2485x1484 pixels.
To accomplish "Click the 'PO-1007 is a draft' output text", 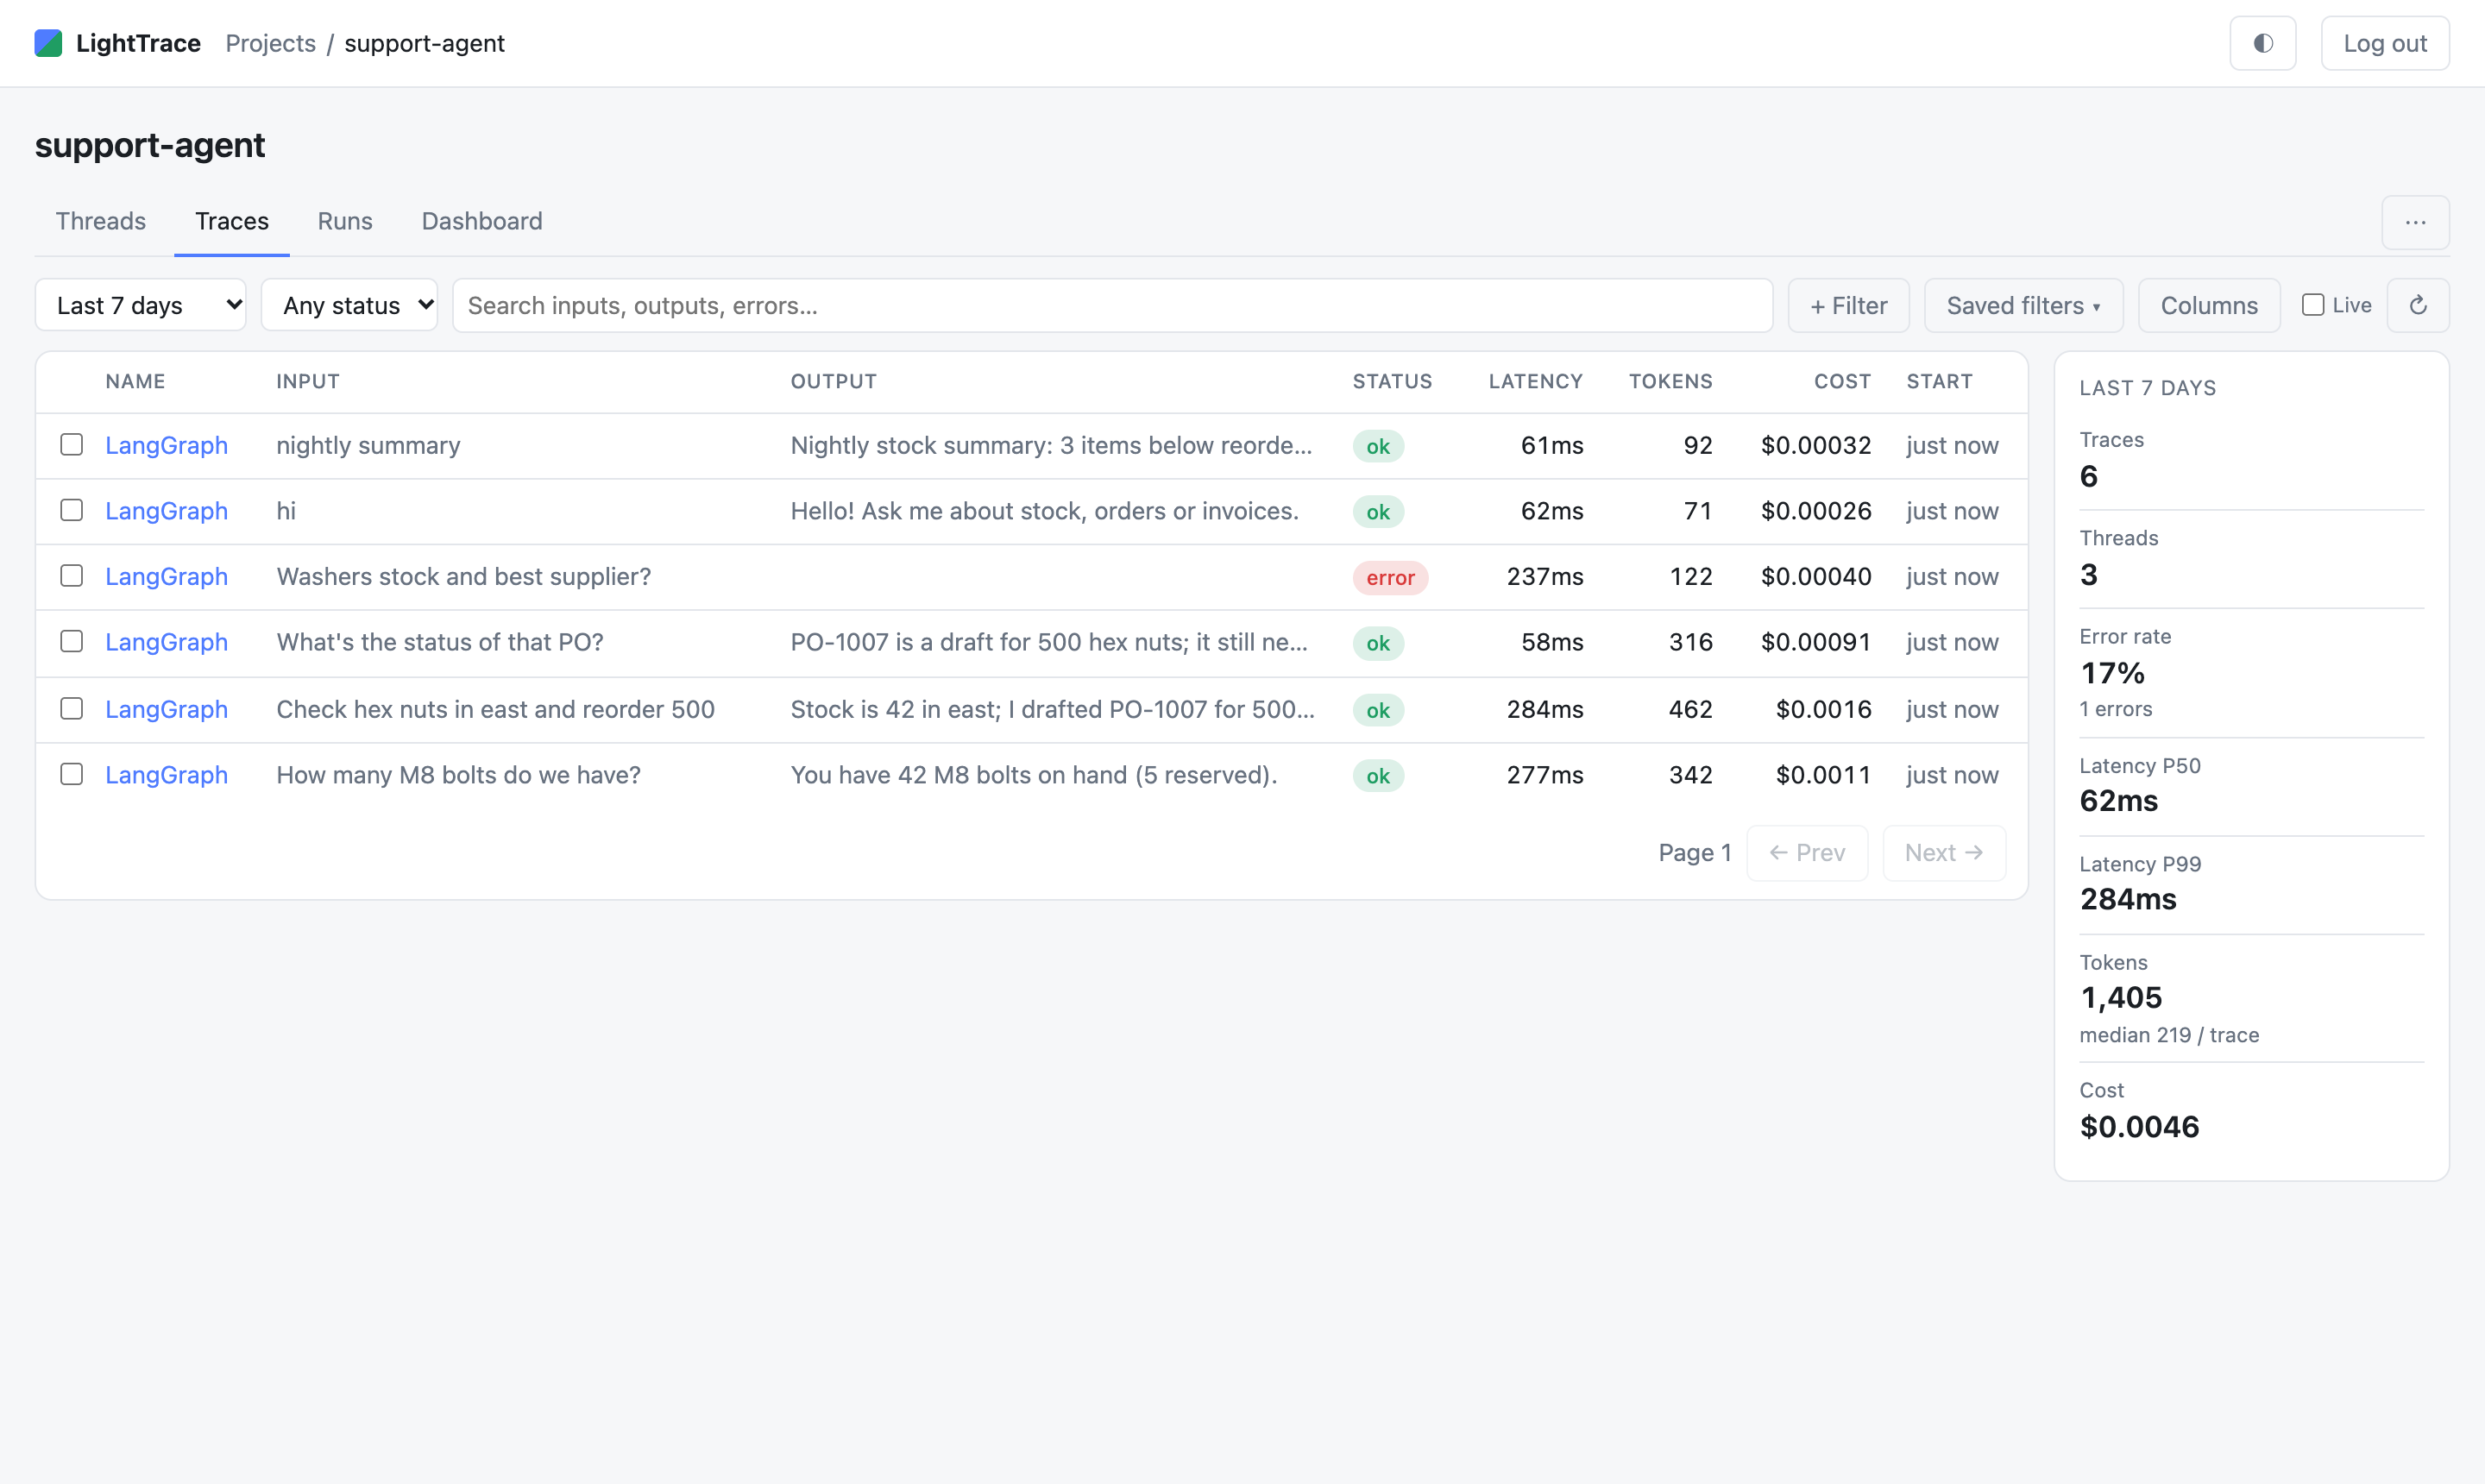I will click(1049, 642).
